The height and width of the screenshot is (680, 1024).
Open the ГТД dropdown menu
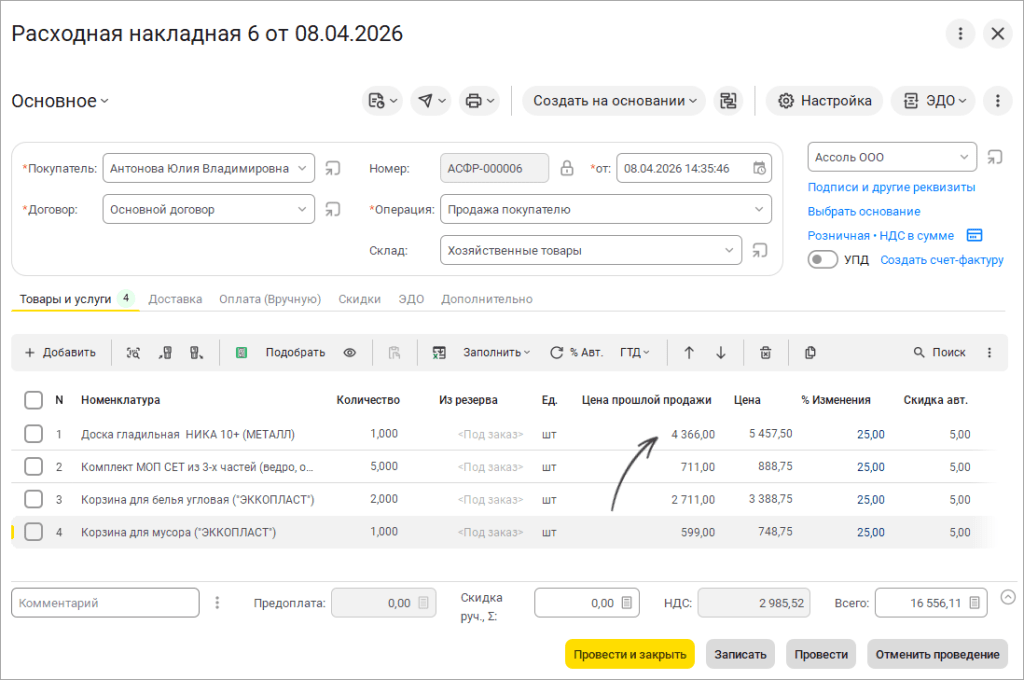pyautogui.click(x=635, y=353)
